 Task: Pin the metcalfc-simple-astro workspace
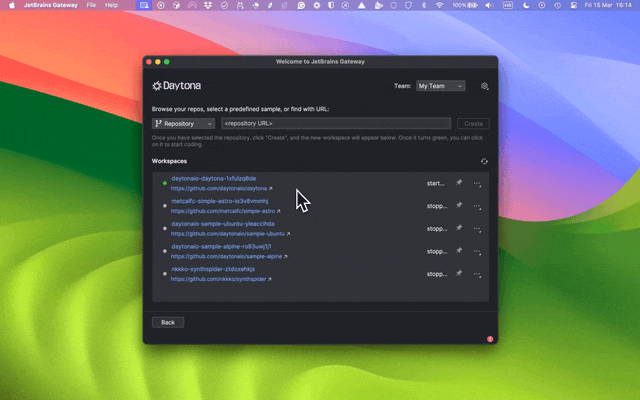[x=459, y=205]
